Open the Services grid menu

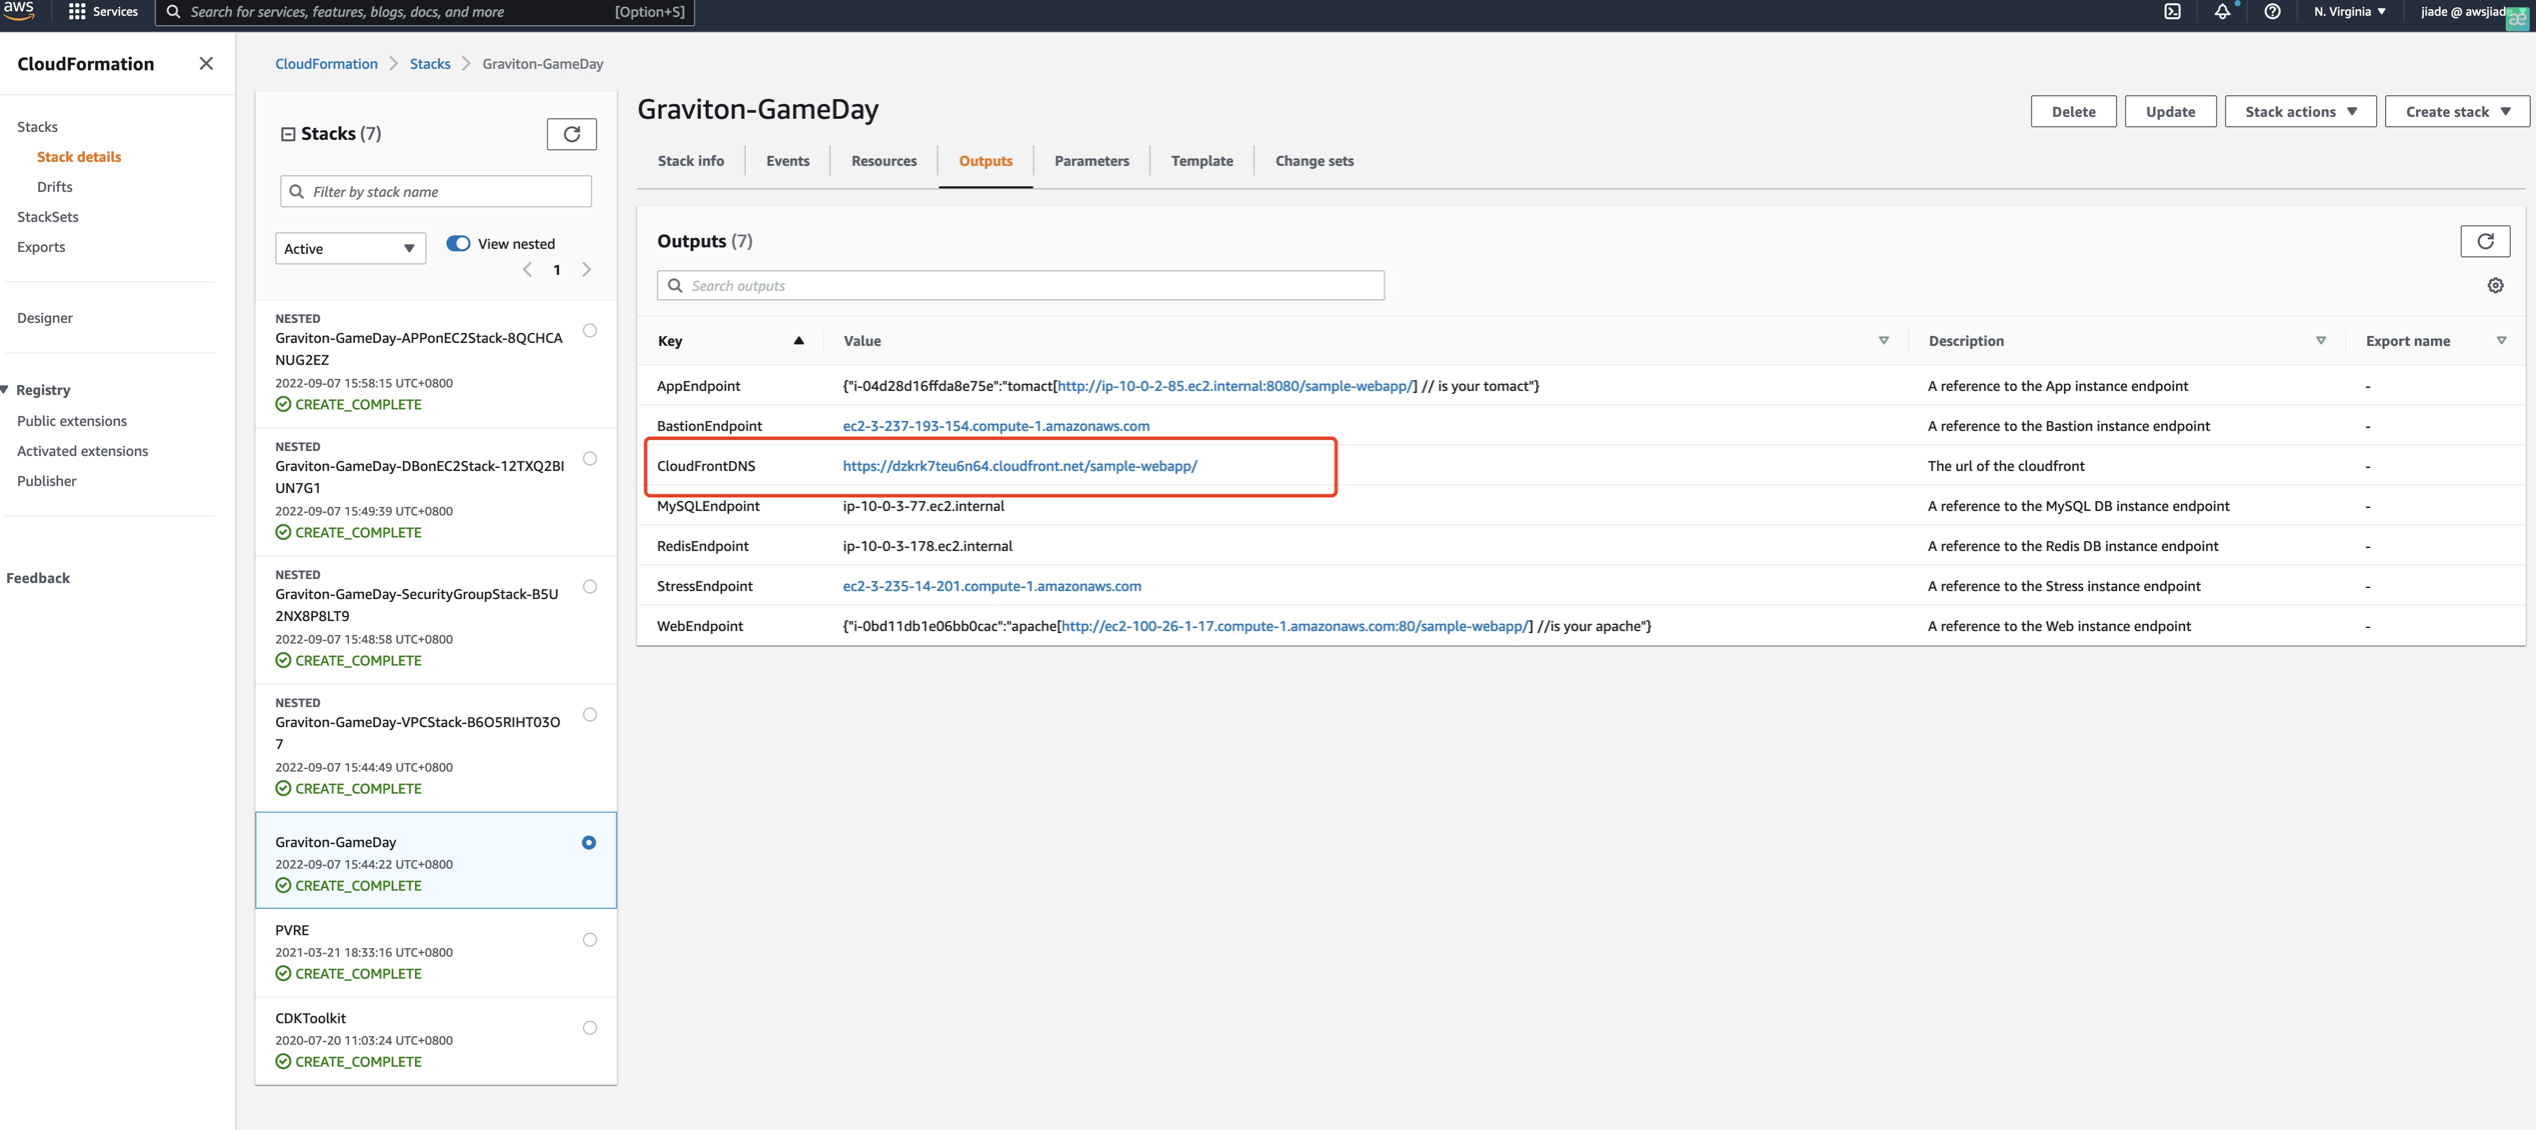pos(77,12)
